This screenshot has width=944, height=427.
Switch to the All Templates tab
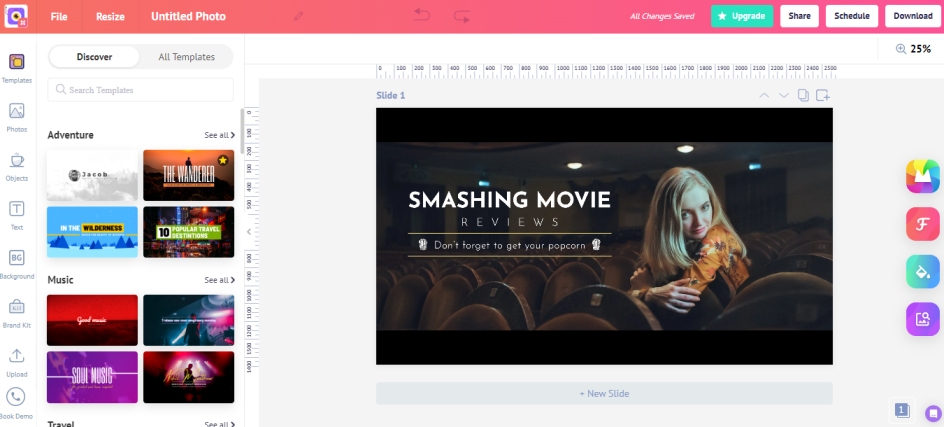(187, 57)
